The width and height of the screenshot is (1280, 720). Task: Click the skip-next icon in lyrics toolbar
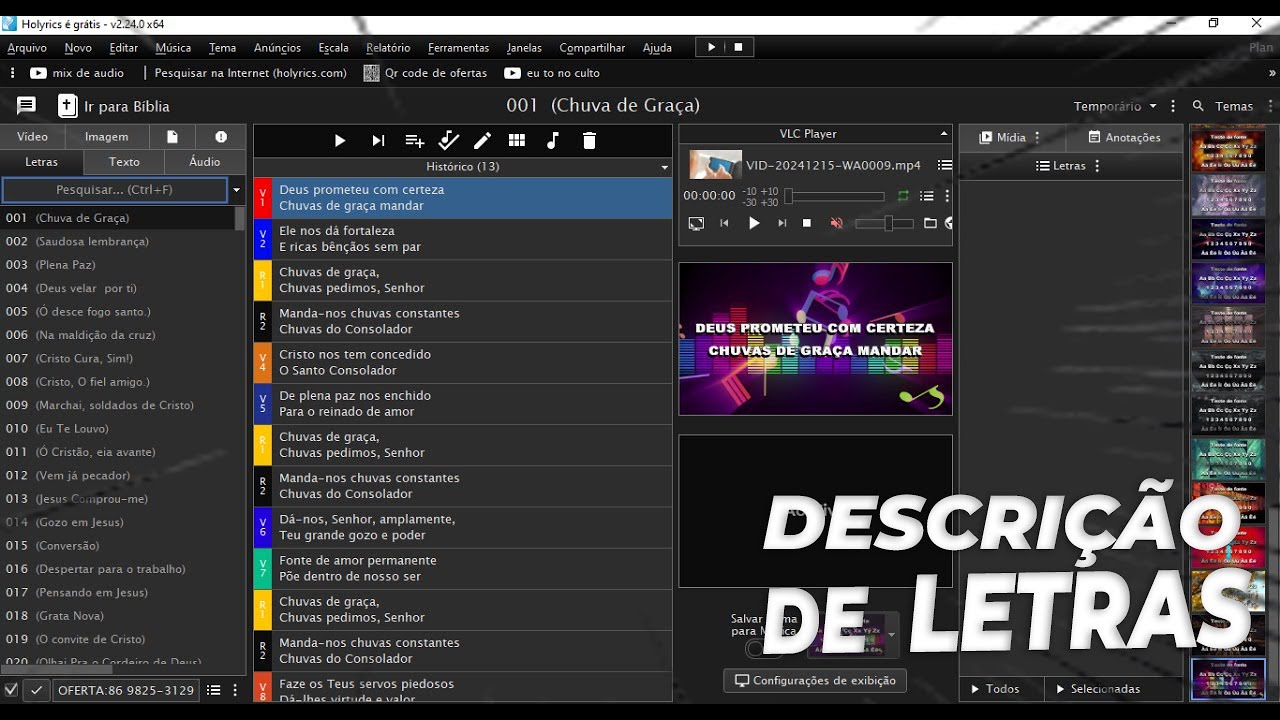click(x=378, y=141)
